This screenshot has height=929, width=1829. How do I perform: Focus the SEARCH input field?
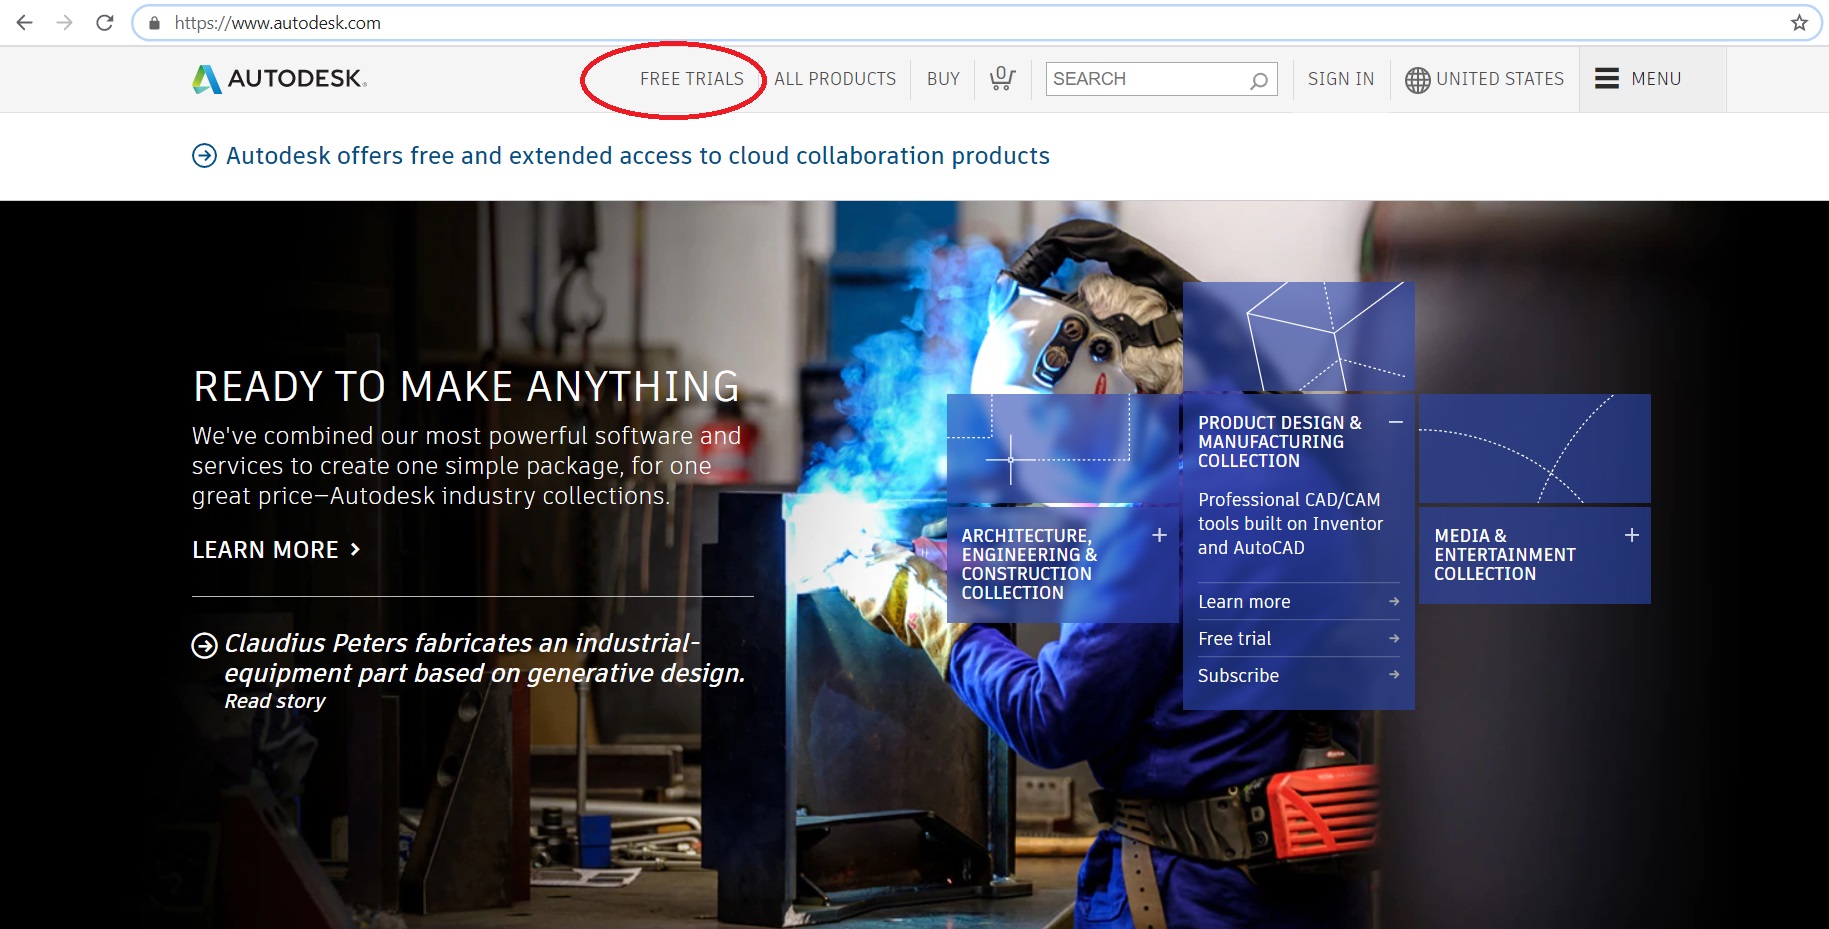[1145, 79]
